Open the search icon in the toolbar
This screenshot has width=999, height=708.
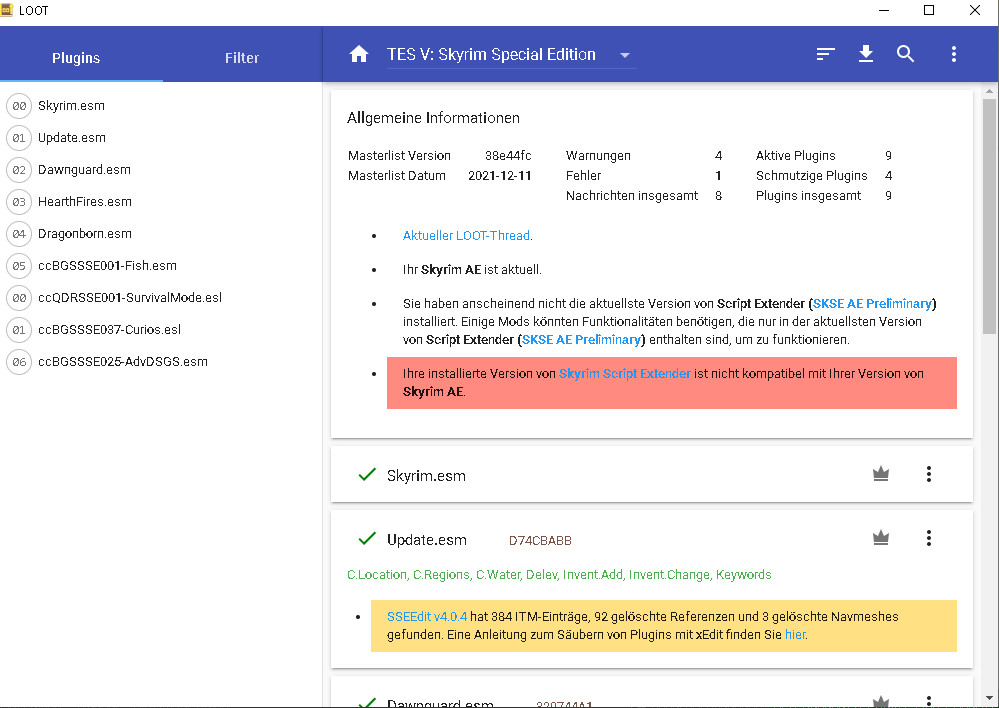point(906,55)
